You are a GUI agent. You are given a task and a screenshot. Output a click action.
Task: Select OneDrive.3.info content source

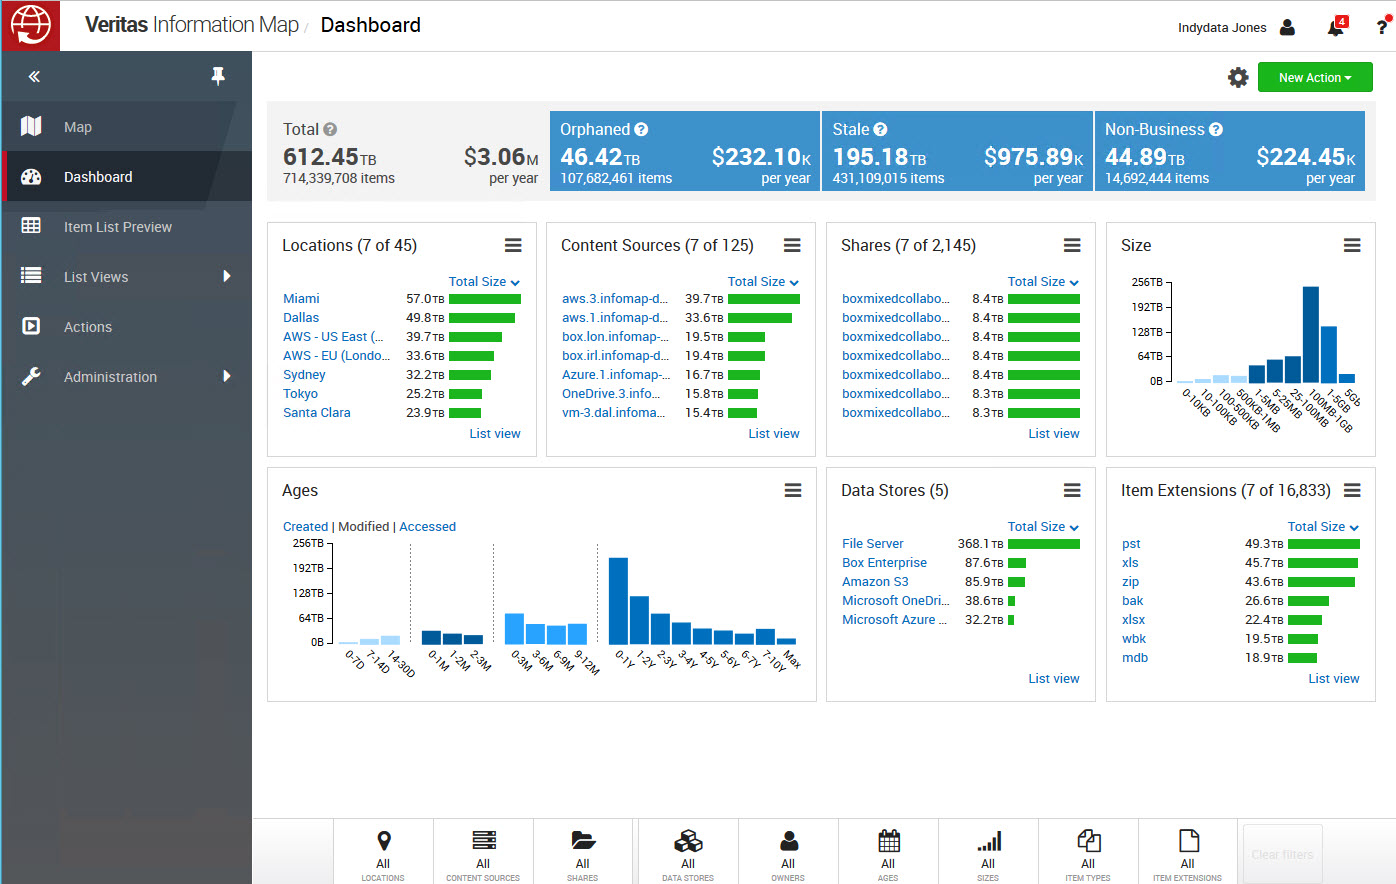(611, 394)
